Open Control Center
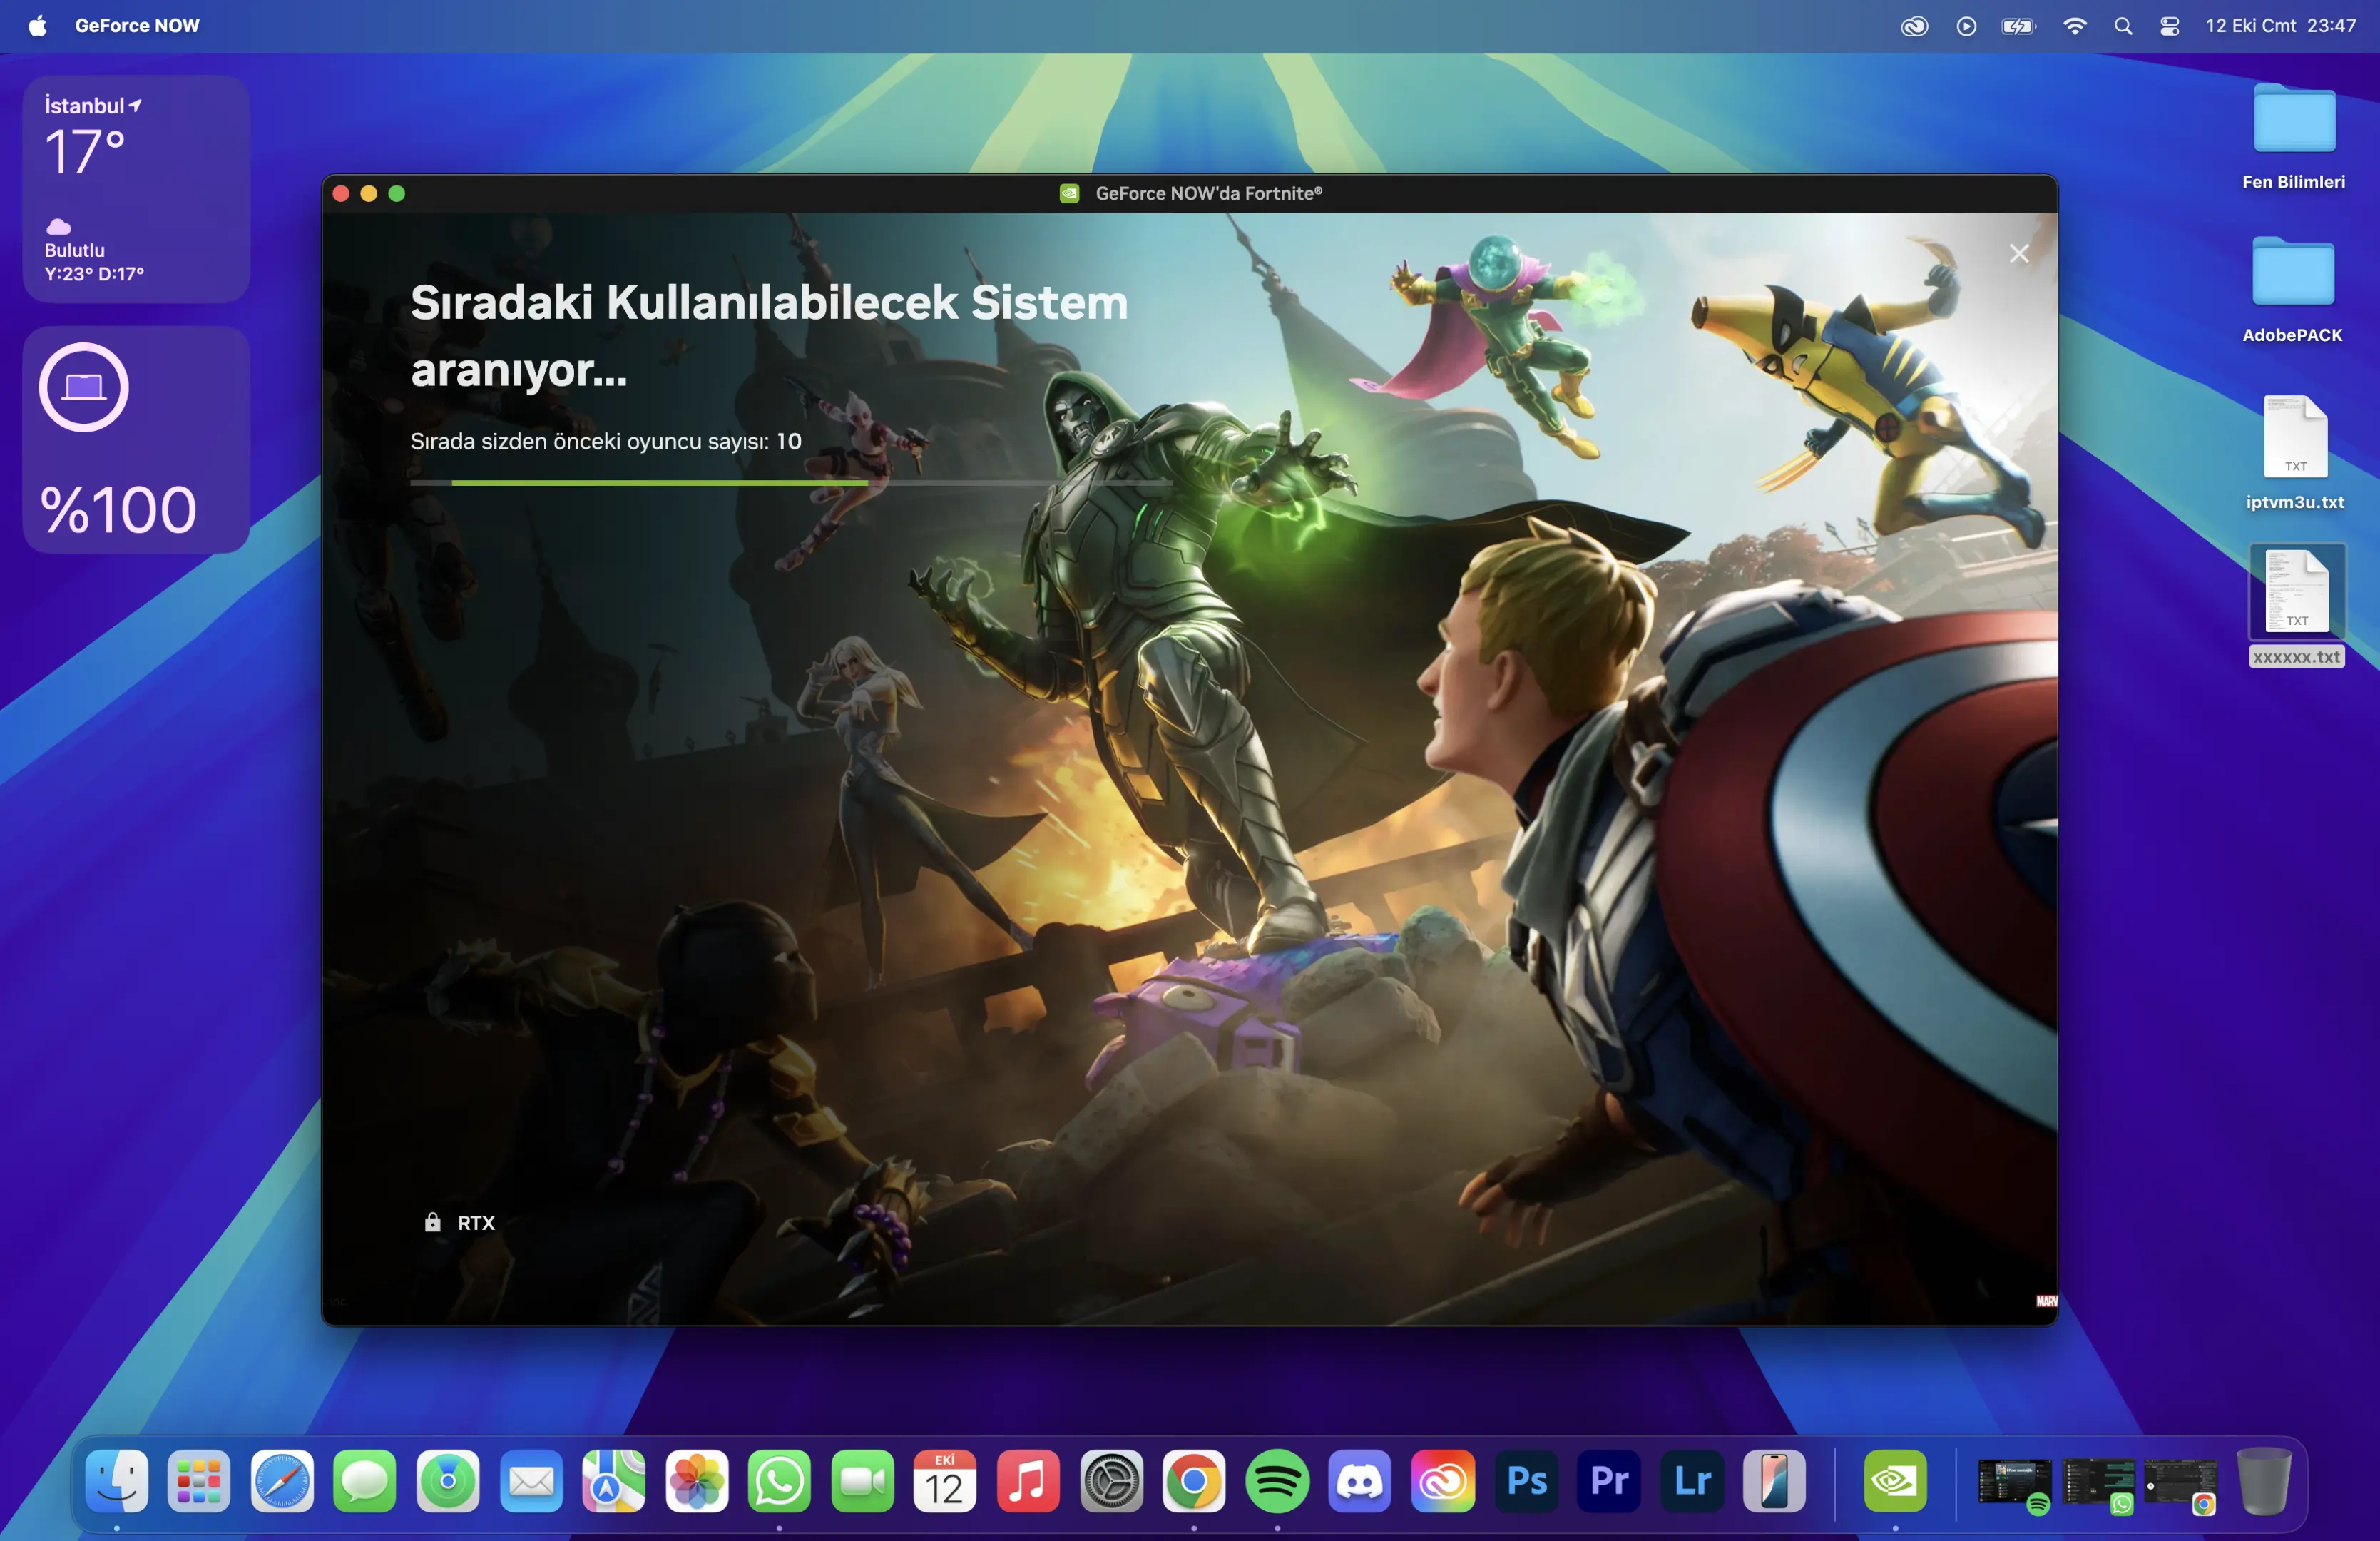Viewport: 2380px width, 1541px height. pos(2169,26)
